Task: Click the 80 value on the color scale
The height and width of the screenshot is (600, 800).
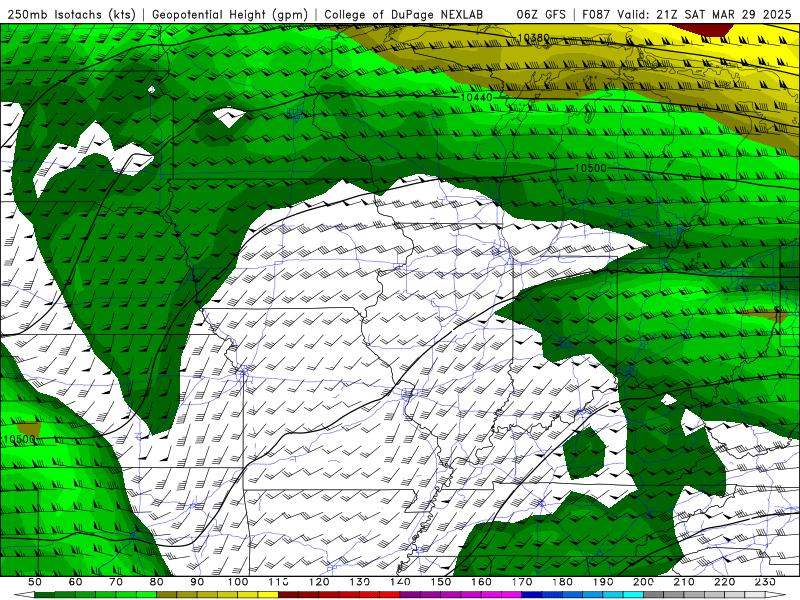Action: (157, 582)
